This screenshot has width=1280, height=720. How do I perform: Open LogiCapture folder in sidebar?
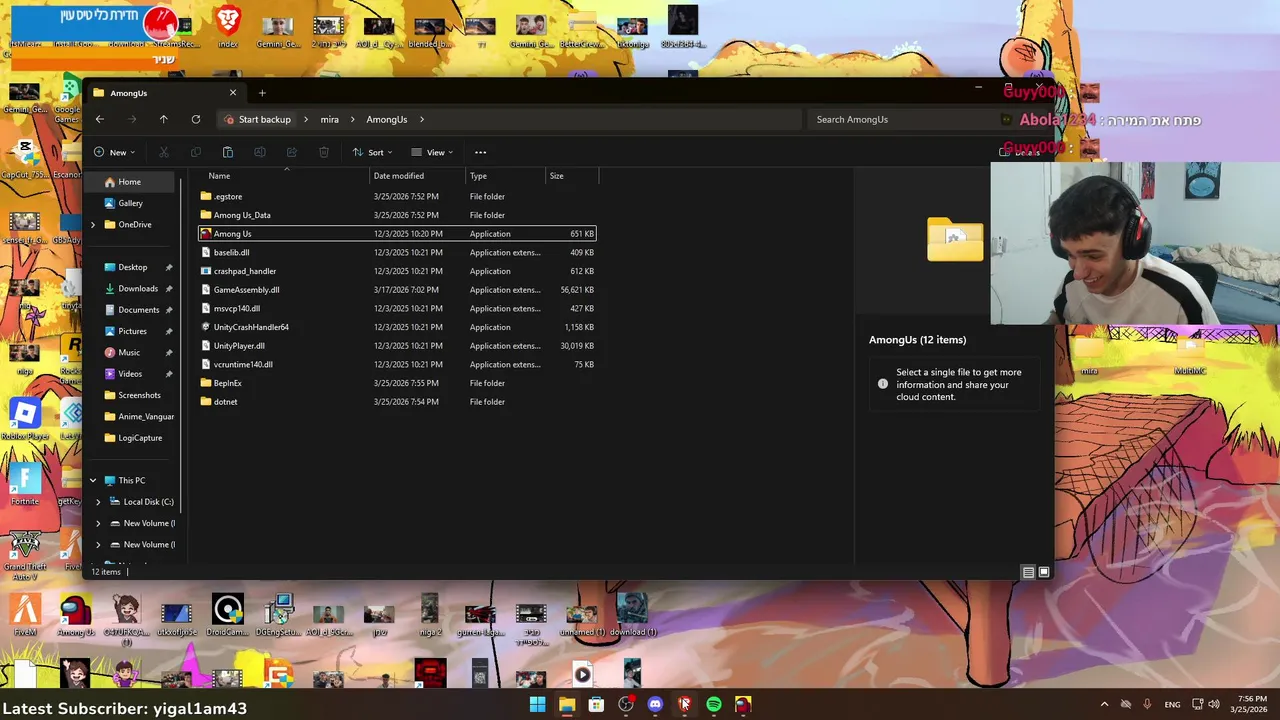point(139,438)
